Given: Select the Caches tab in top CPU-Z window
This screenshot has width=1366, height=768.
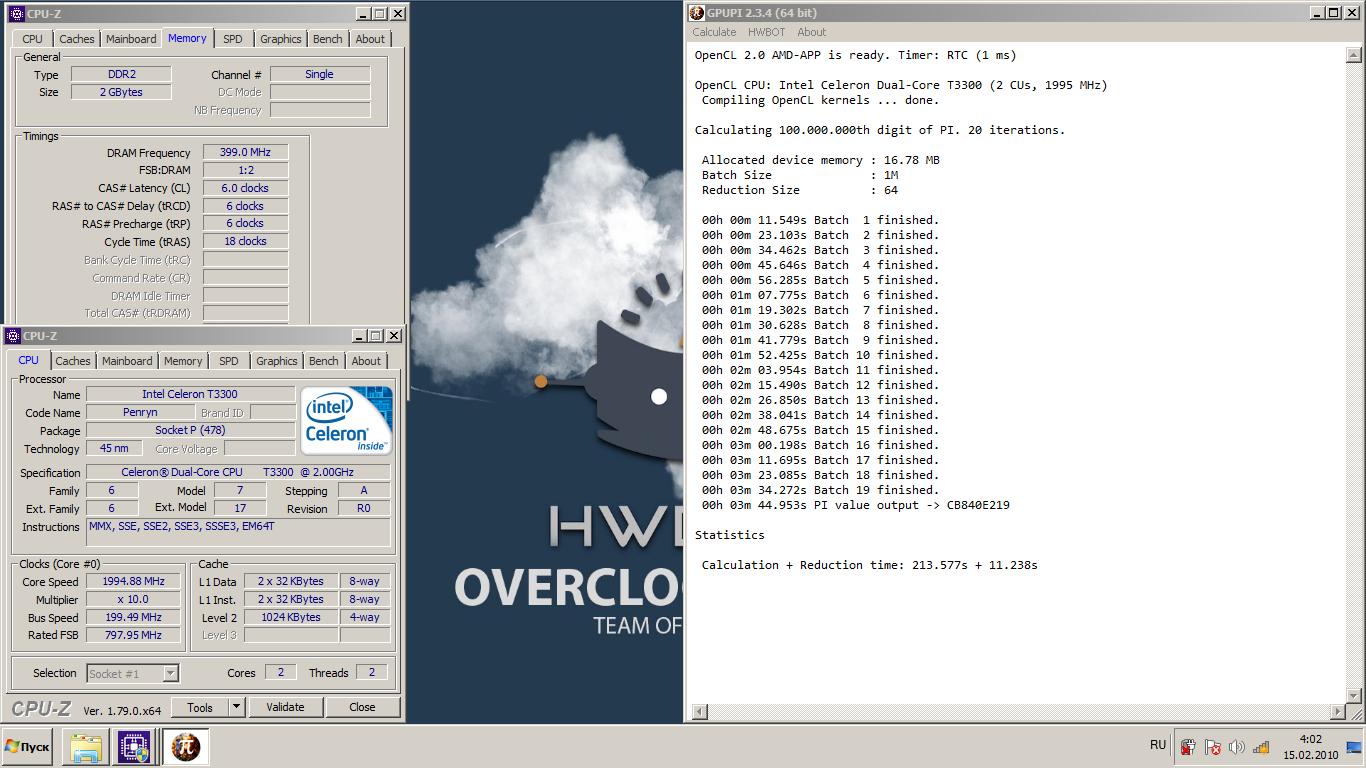Looking at the screenshot, I should tap(76, 39).
